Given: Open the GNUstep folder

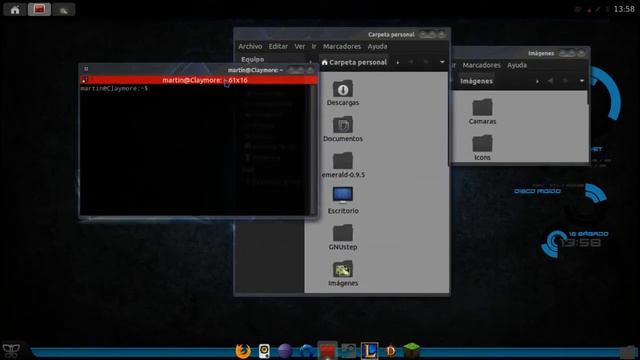Looking at the screenshot, I should [343, 238].
